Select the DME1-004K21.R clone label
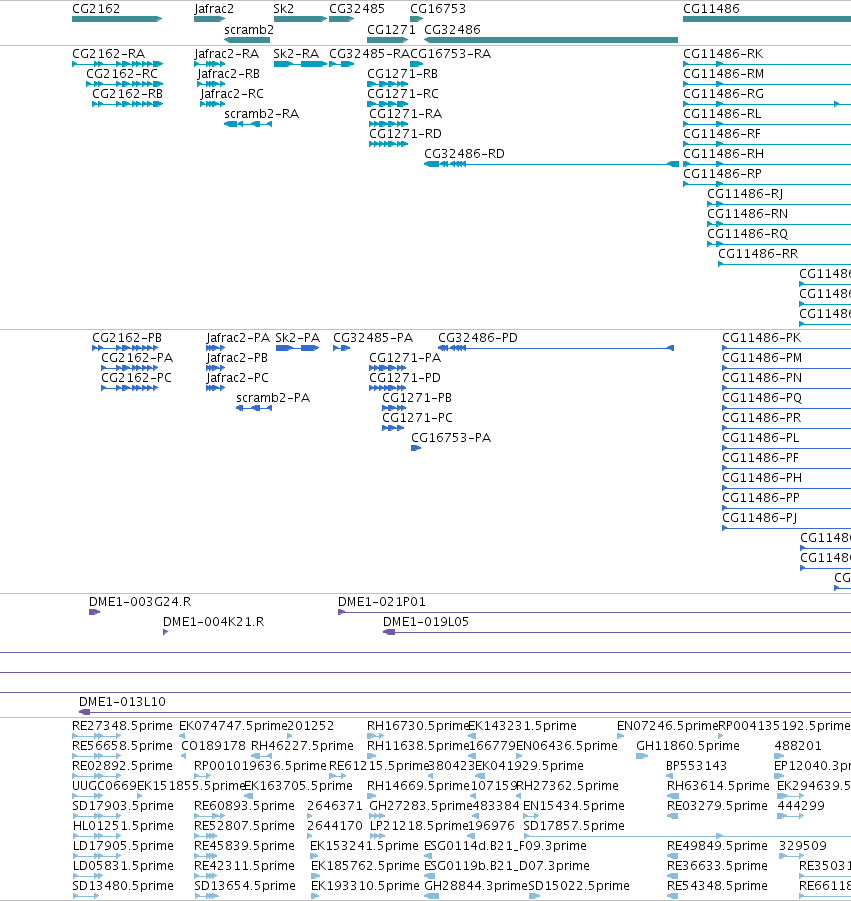Image resolution: width=851 pixels, height=901 pixels. (x=214, y=622)
